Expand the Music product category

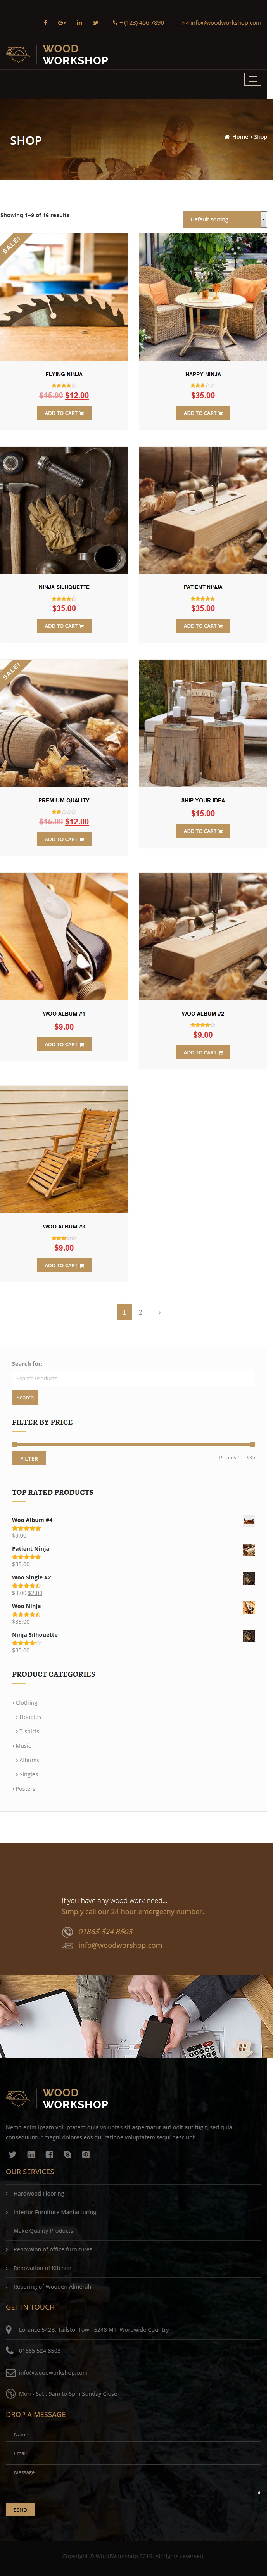[22, 1745]
